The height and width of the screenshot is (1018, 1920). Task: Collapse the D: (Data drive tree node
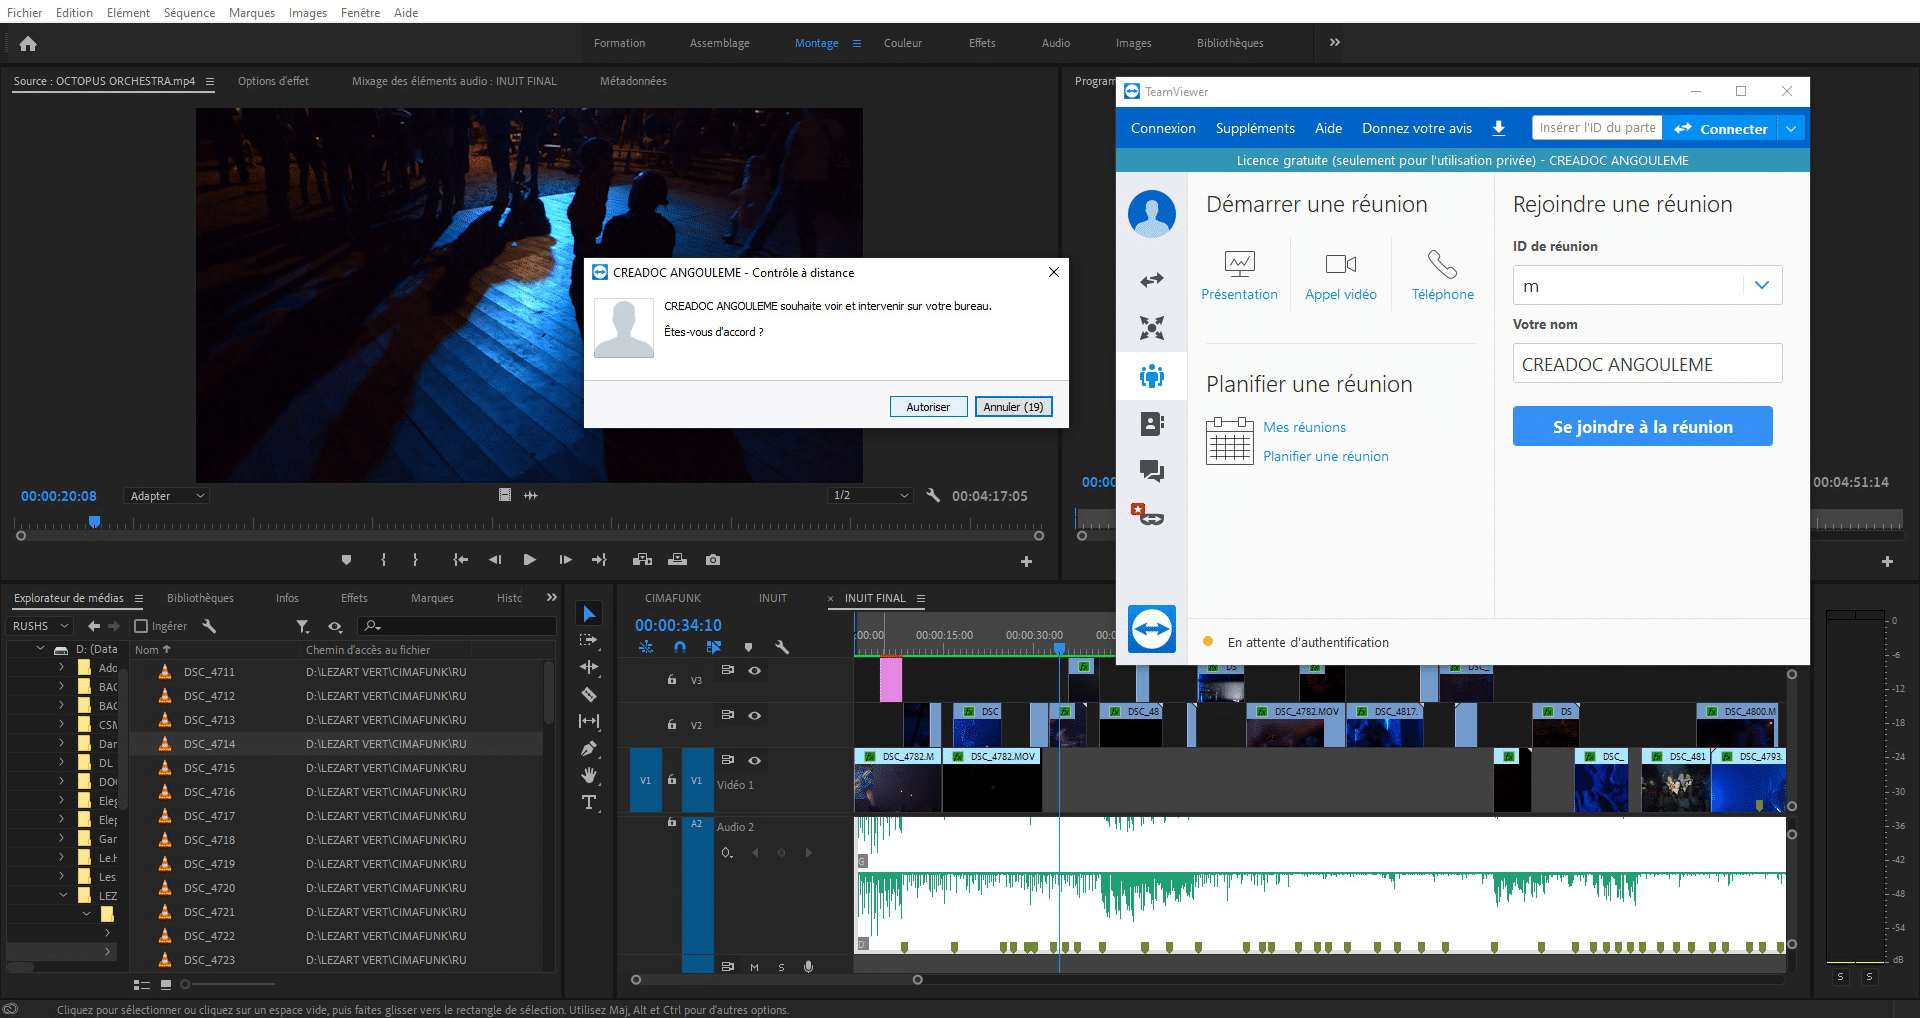pyautogui.click(x=40, y=649)
